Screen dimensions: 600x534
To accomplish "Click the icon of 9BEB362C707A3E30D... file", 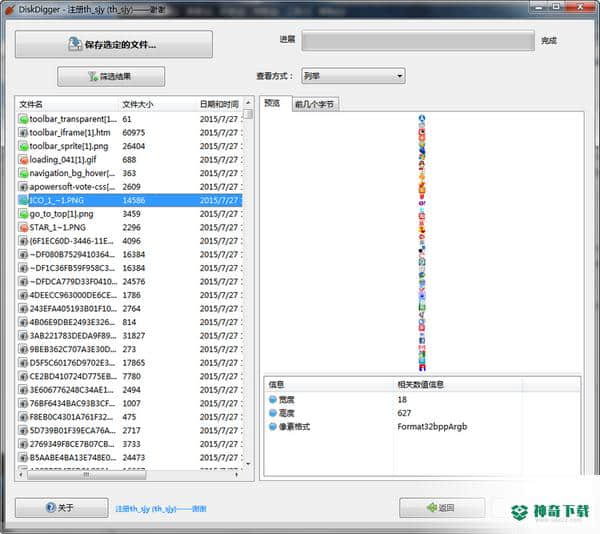I will [x=23, y=349].
